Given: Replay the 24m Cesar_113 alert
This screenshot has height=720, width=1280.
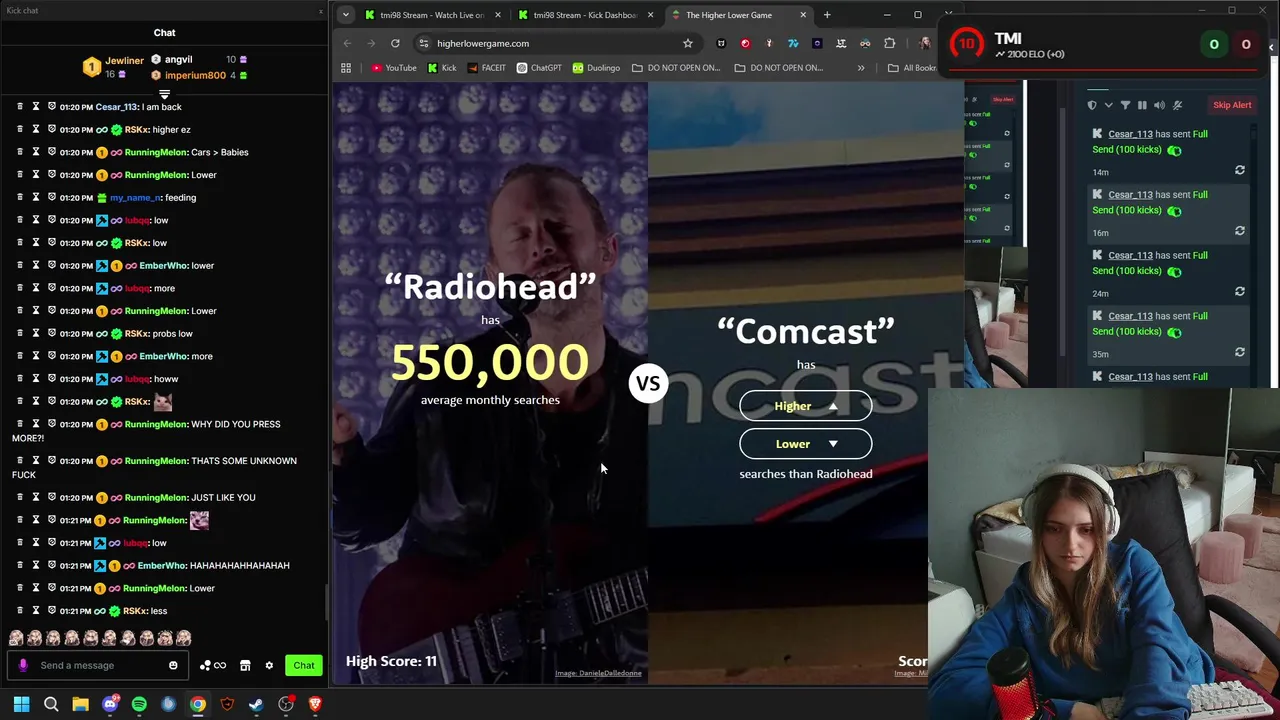Looking at the screenshot, I should point(1240,292).
